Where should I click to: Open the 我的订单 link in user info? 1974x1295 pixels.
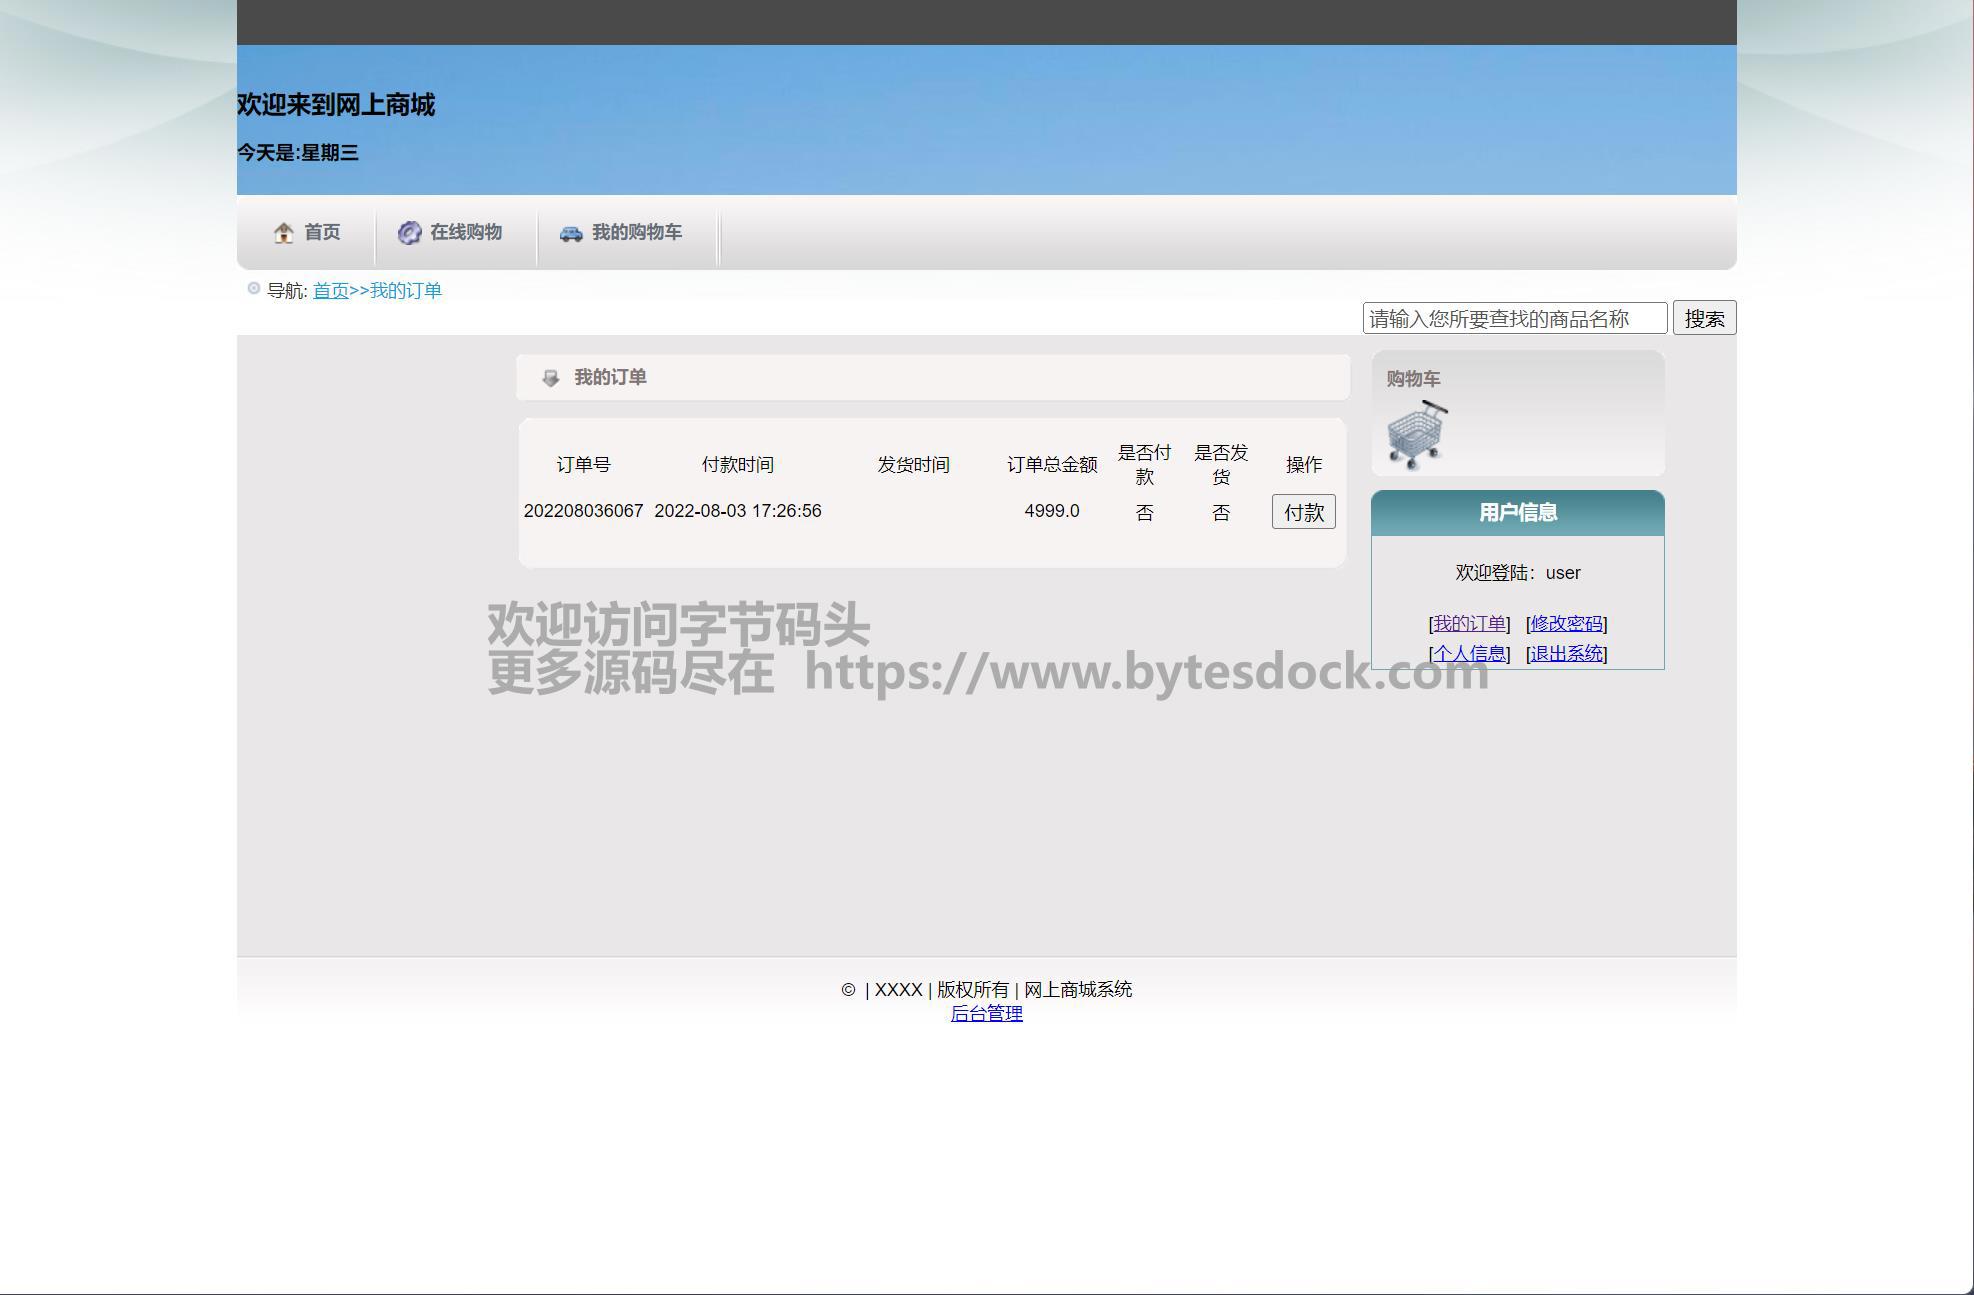pos(1469,624)
